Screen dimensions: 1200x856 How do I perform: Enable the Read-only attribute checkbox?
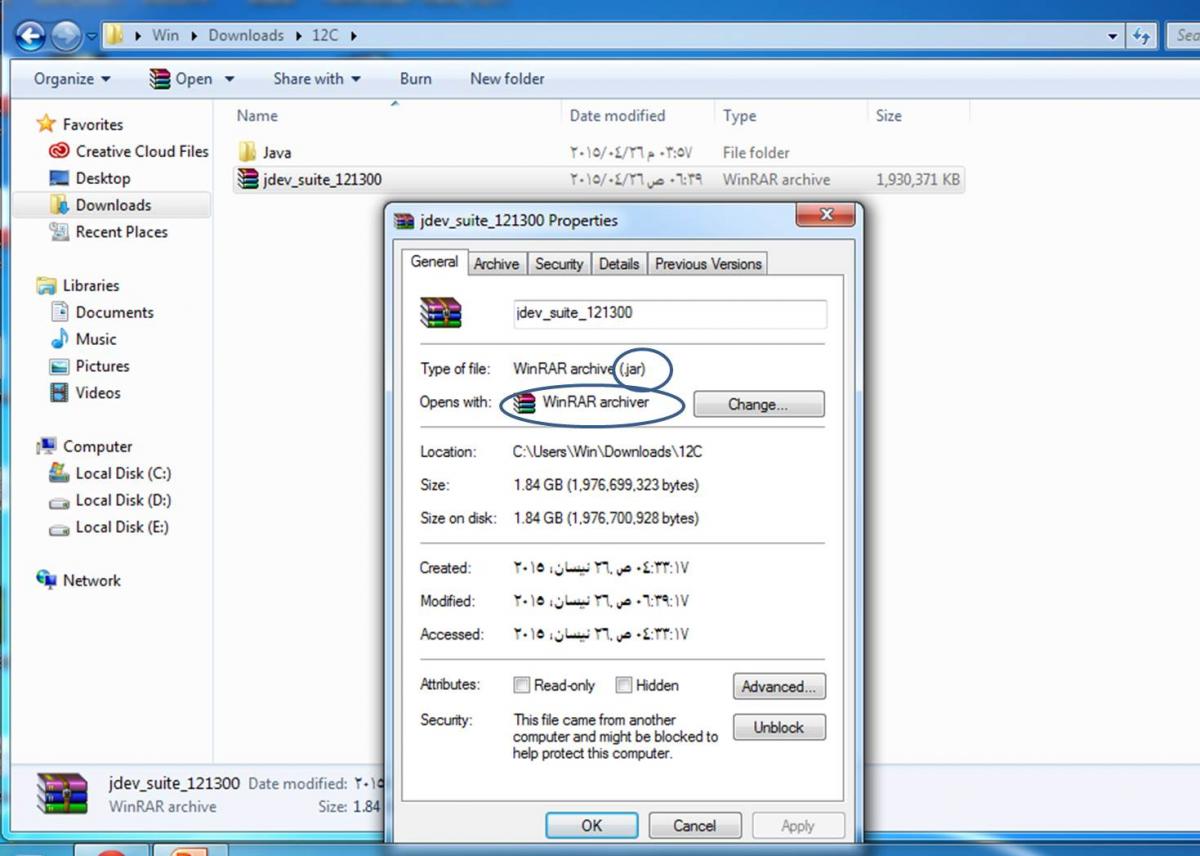click(x=521, y=686)
